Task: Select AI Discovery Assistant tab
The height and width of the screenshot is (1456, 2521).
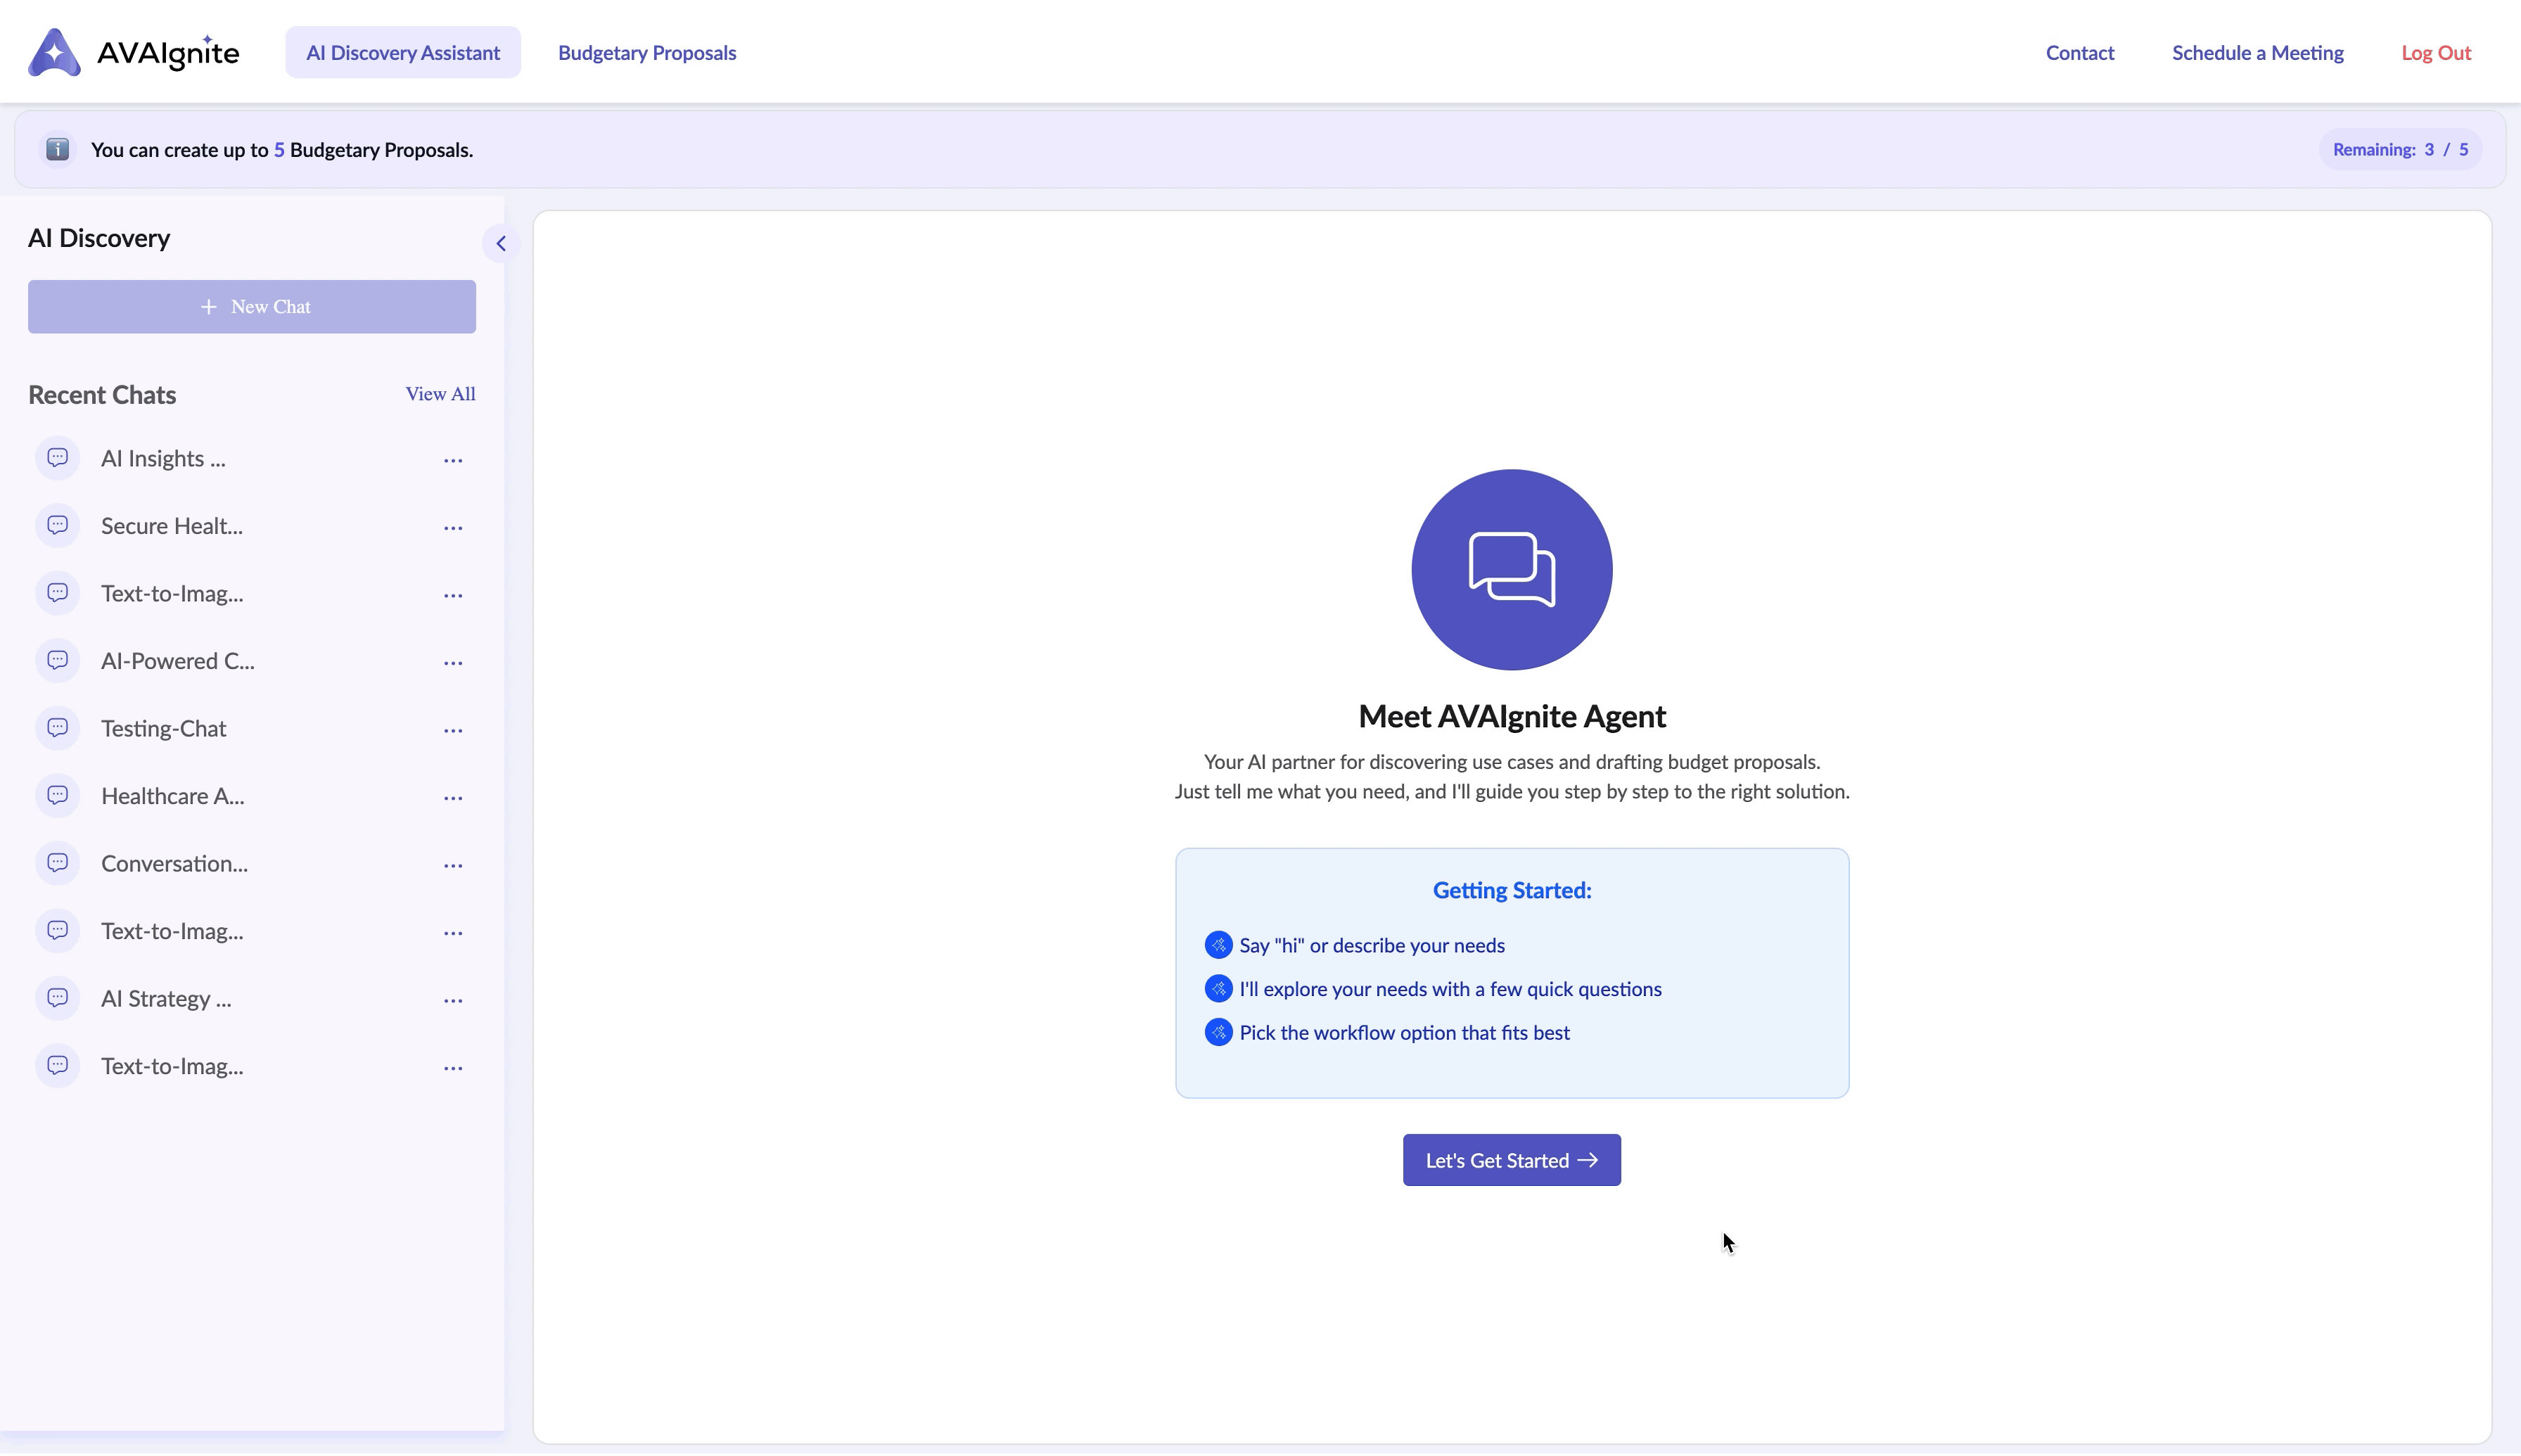Action: pos(402,52)
